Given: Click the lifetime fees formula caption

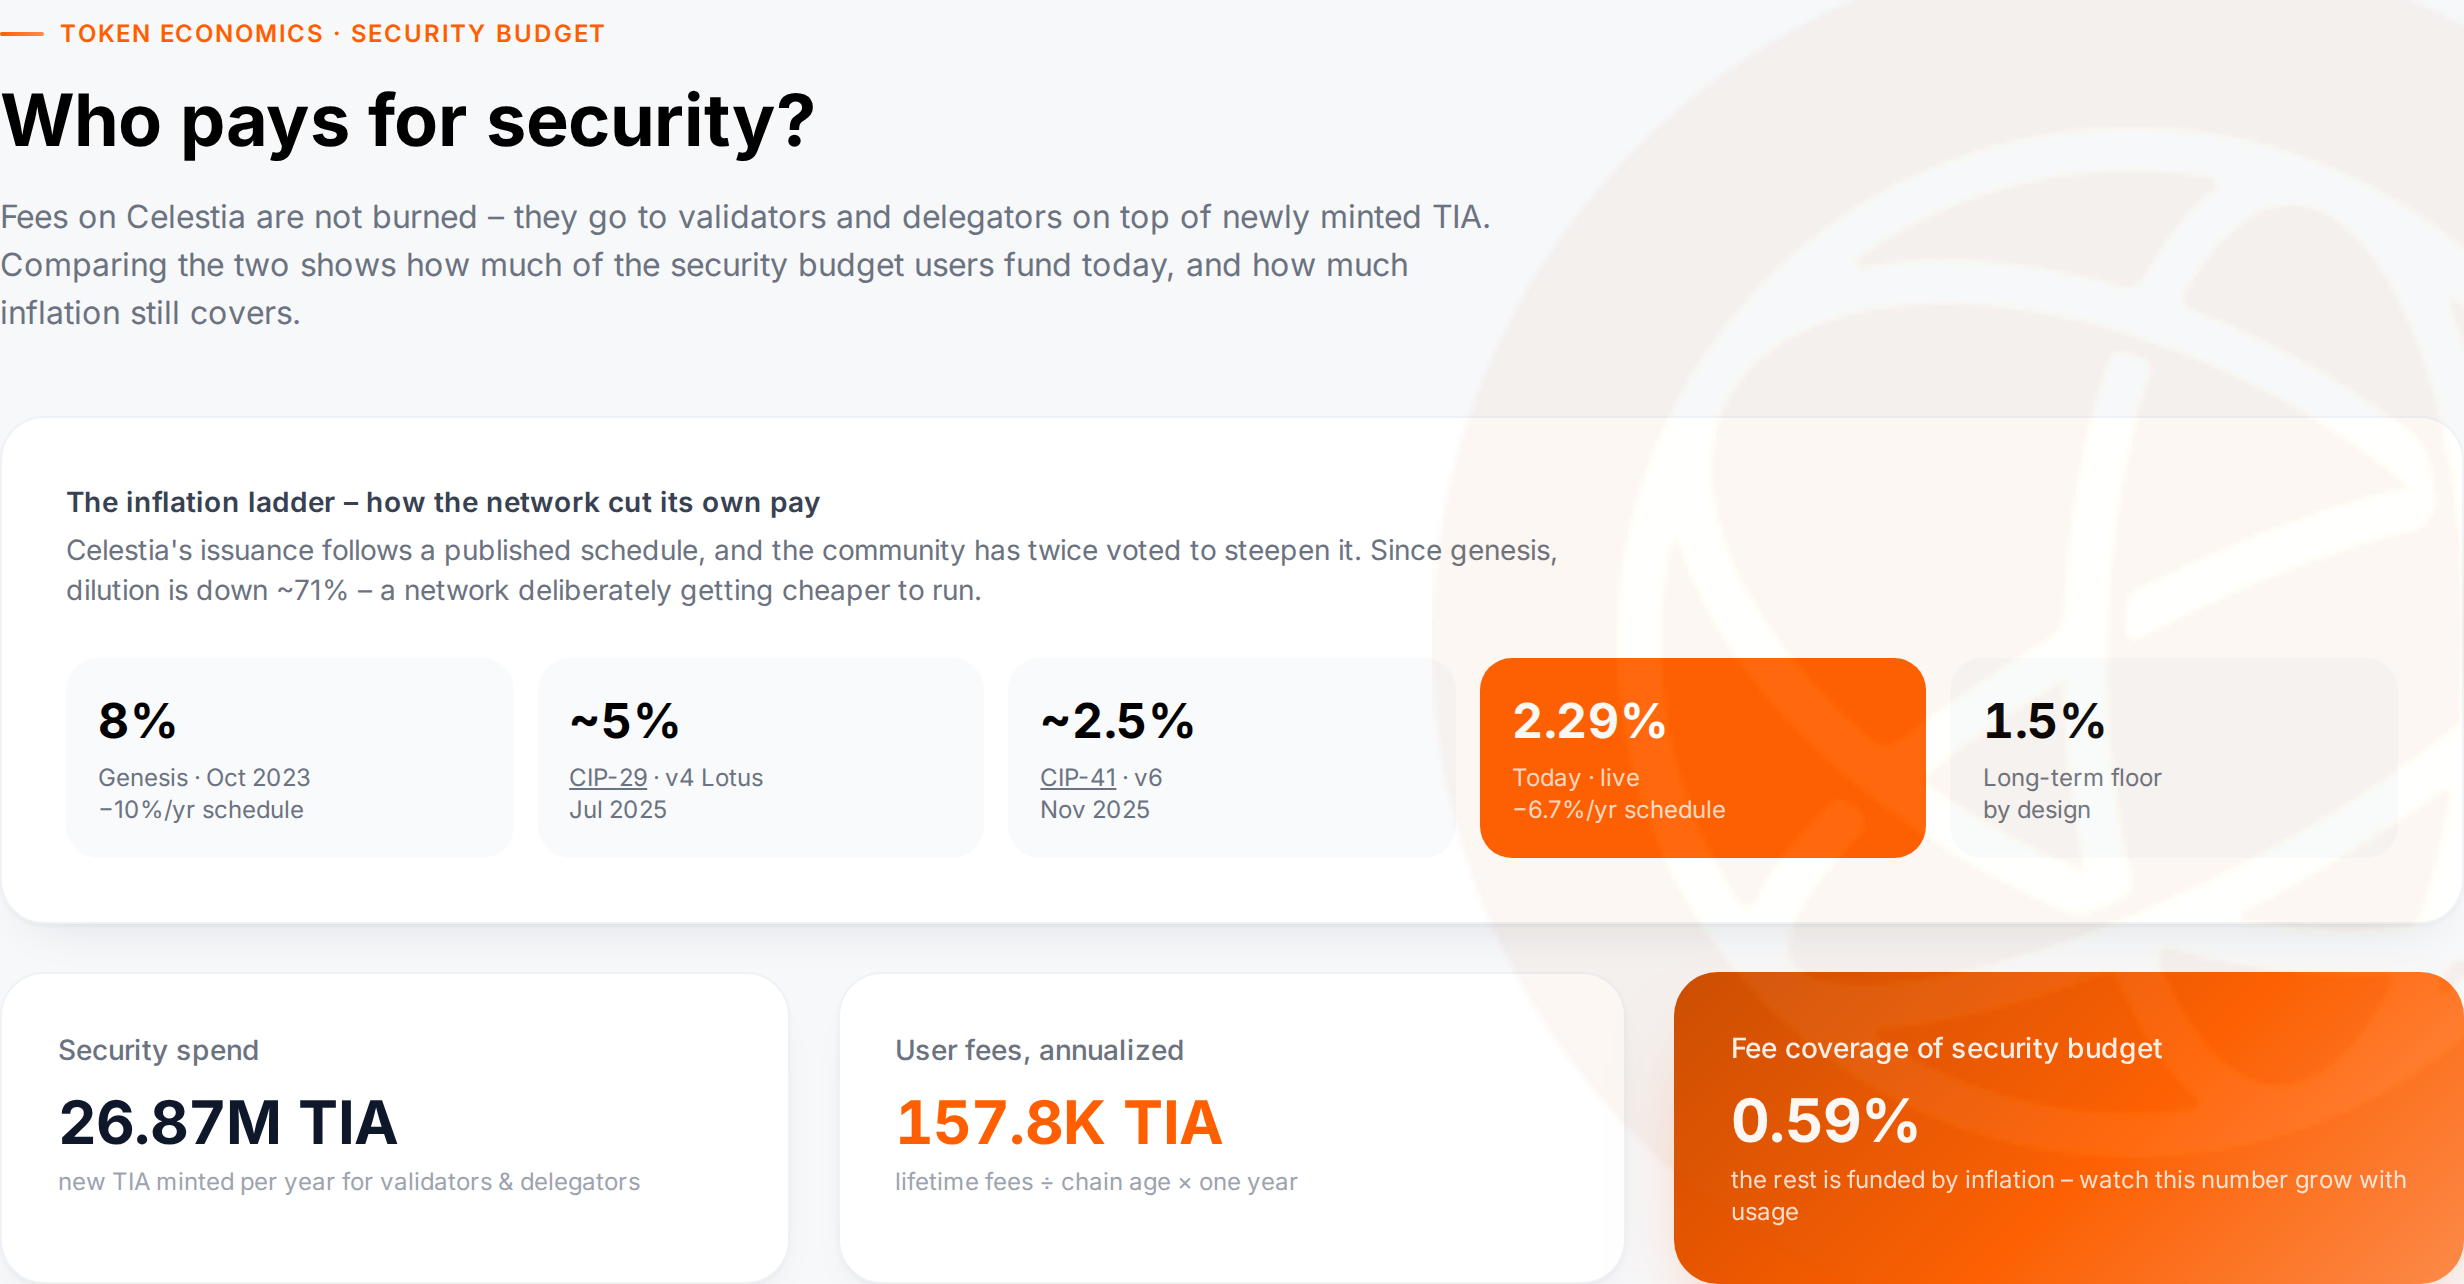Looking at the screenshot, I should coord(1096,1182).
